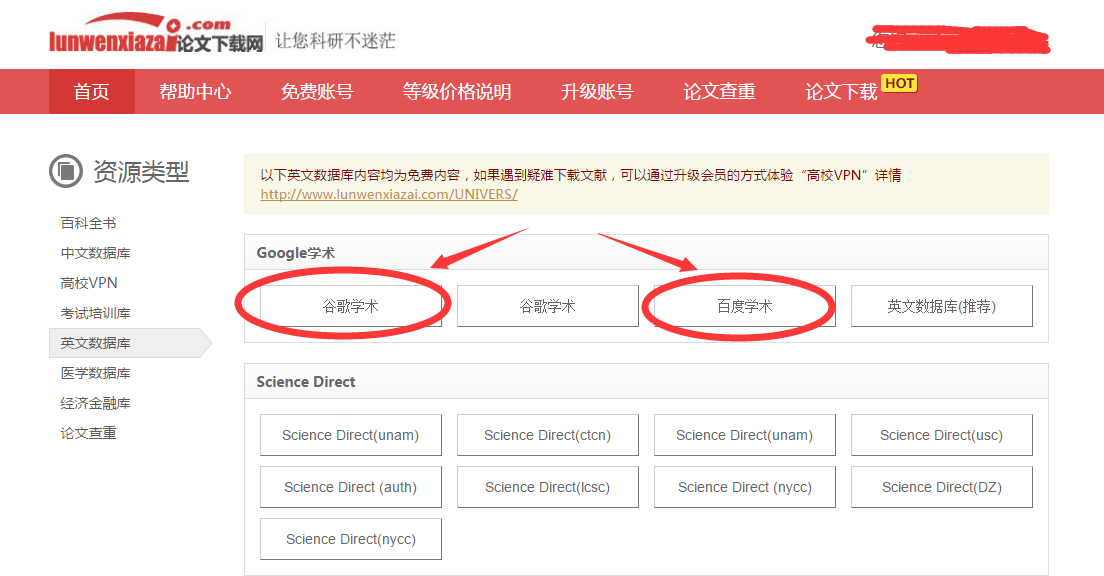The width and height of the screenshot is (1104, 576).
Task: Click 高校VPN in the resource list
Action: coord(89,283)
